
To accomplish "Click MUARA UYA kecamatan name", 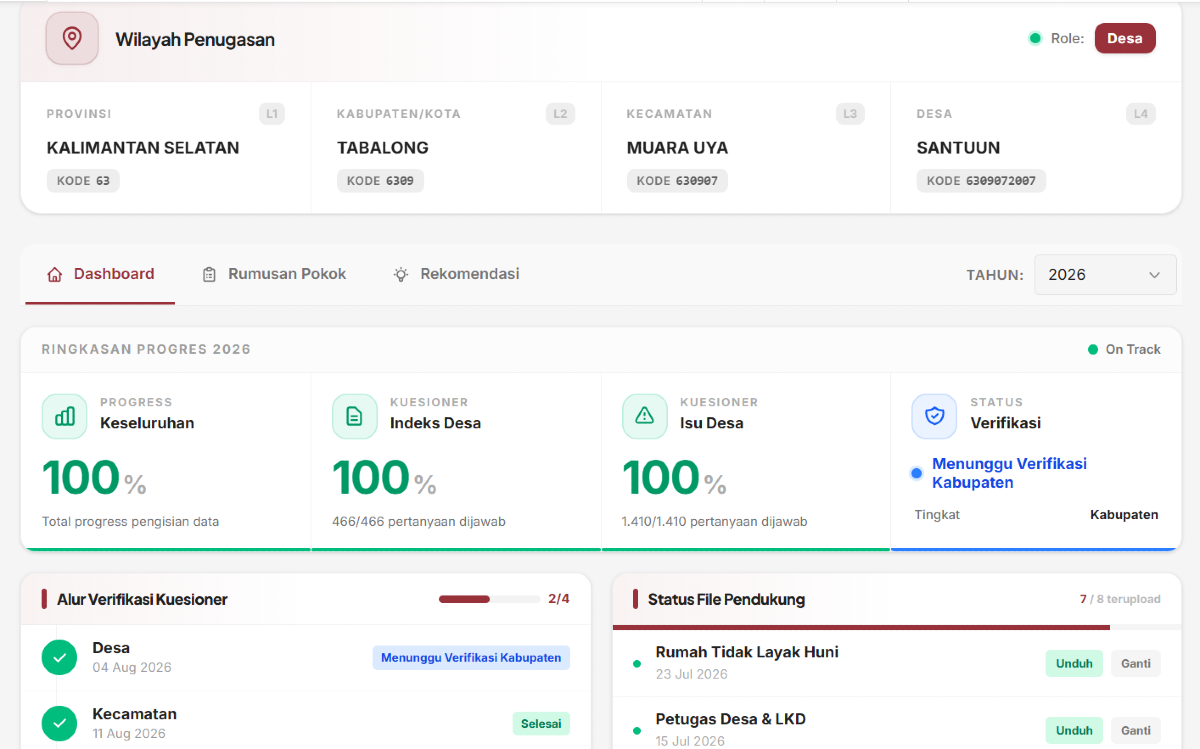I will point(677,148).
